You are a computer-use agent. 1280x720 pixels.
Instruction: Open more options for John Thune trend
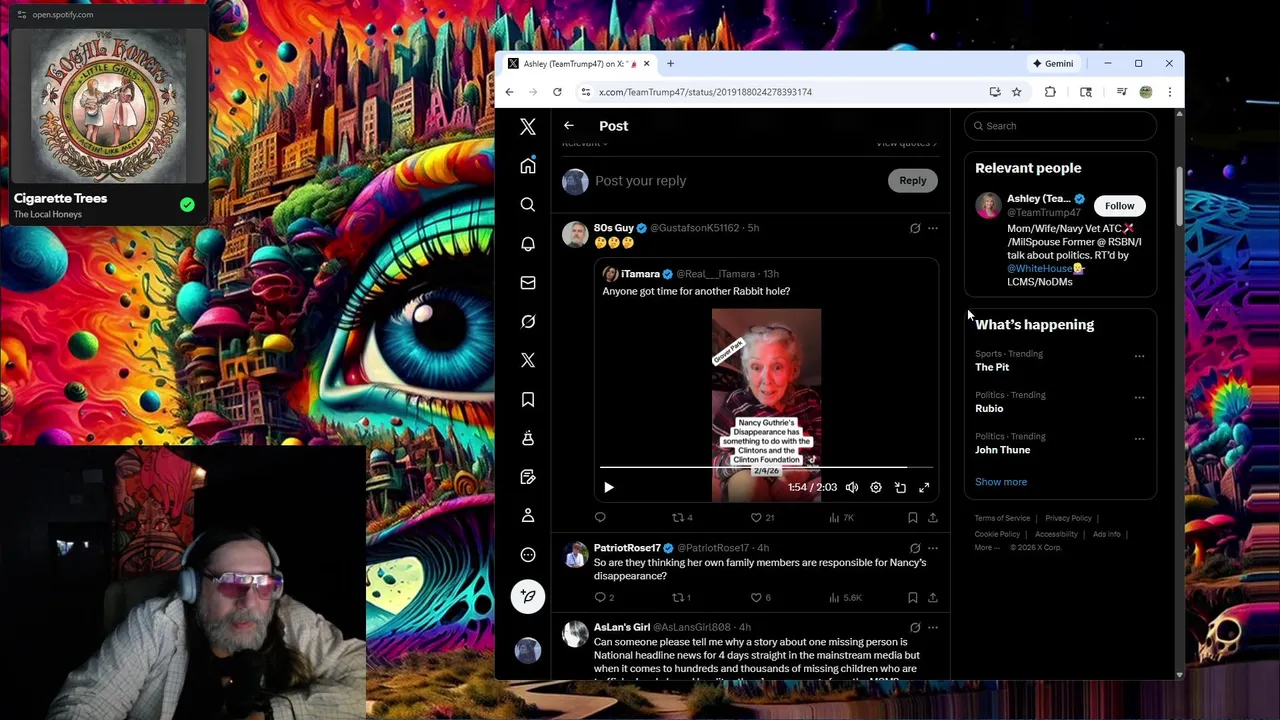pyautogui.click(x=1139, y=438)
